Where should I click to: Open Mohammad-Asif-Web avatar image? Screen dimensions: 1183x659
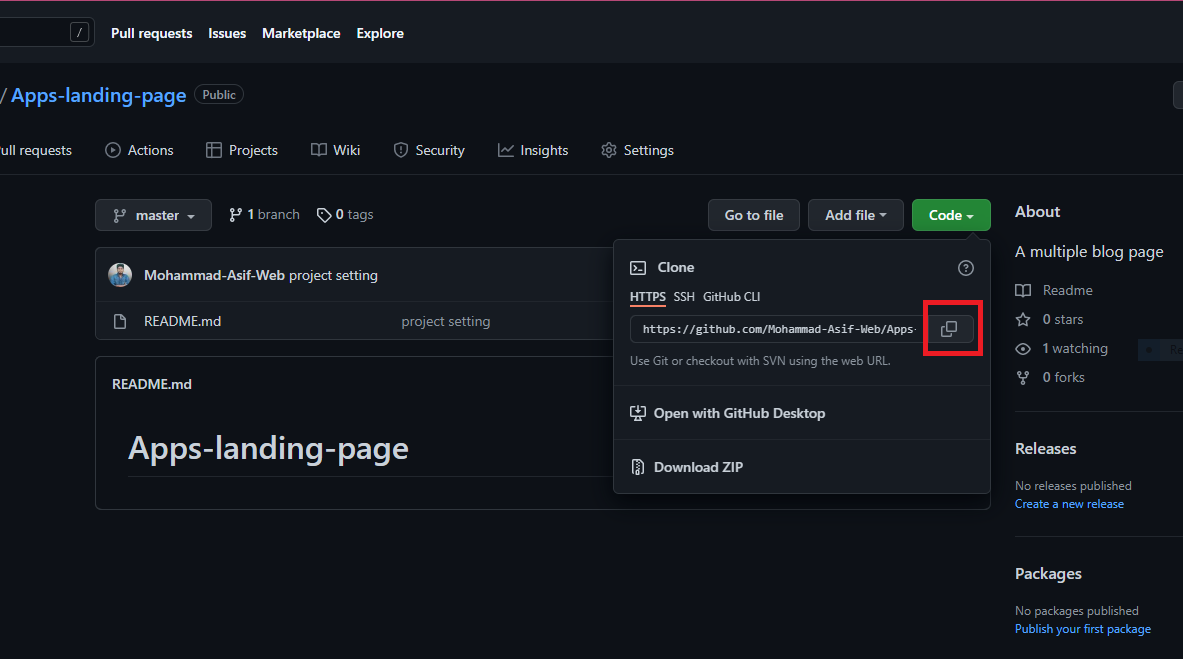pyautogui.click(x=120, y=275)
